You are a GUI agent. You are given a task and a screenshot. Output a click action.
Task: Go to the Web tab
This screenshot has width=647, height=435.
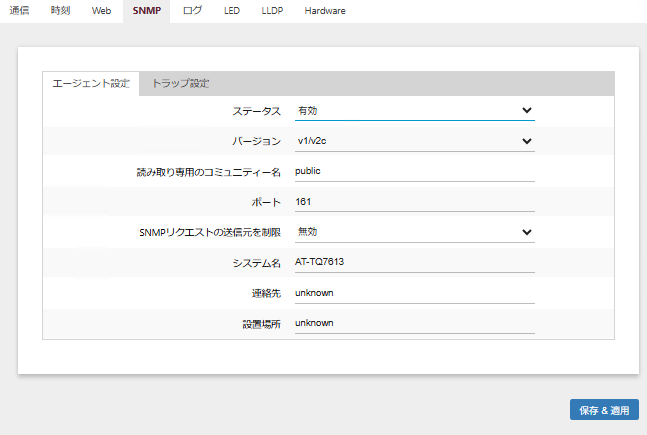point(101,11)
